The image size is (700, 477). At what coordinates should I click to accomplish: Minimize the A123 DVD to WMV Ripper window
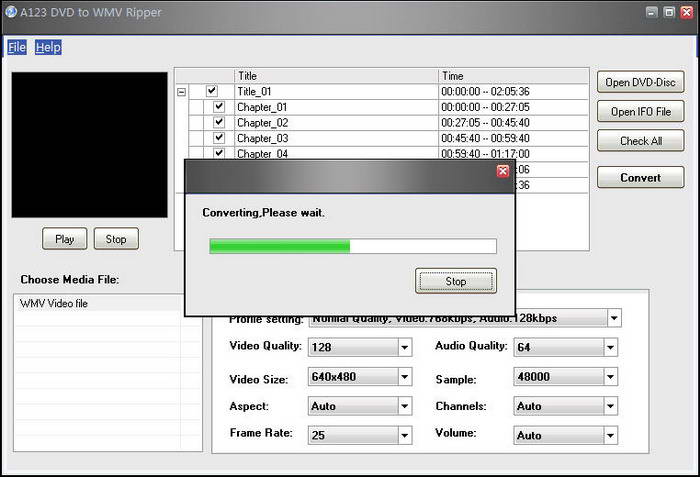[652, 12]
